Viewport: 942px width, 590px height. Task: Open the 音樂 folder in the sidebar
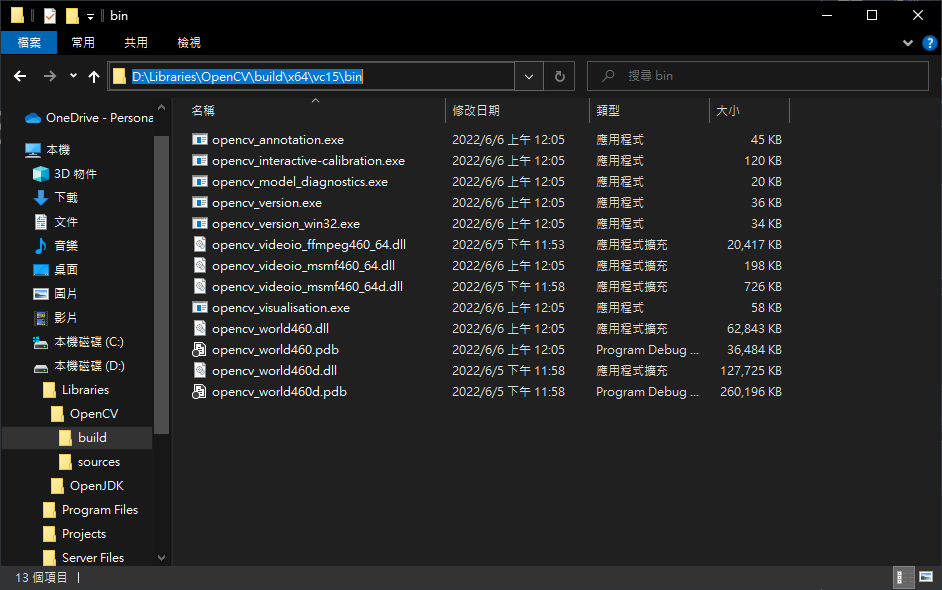pos(55,246)
